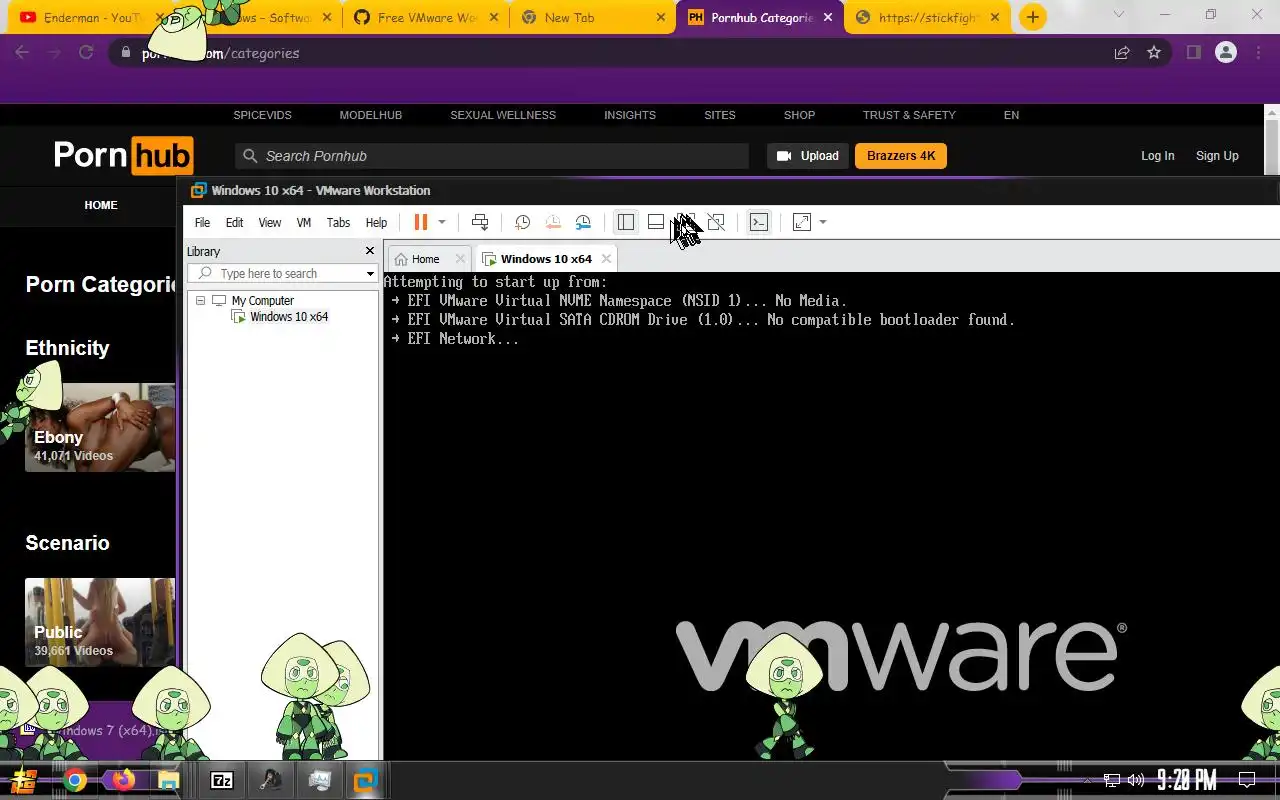Open a new browser tab with plus button
1280x800 pixels.
coord(1033,17)
